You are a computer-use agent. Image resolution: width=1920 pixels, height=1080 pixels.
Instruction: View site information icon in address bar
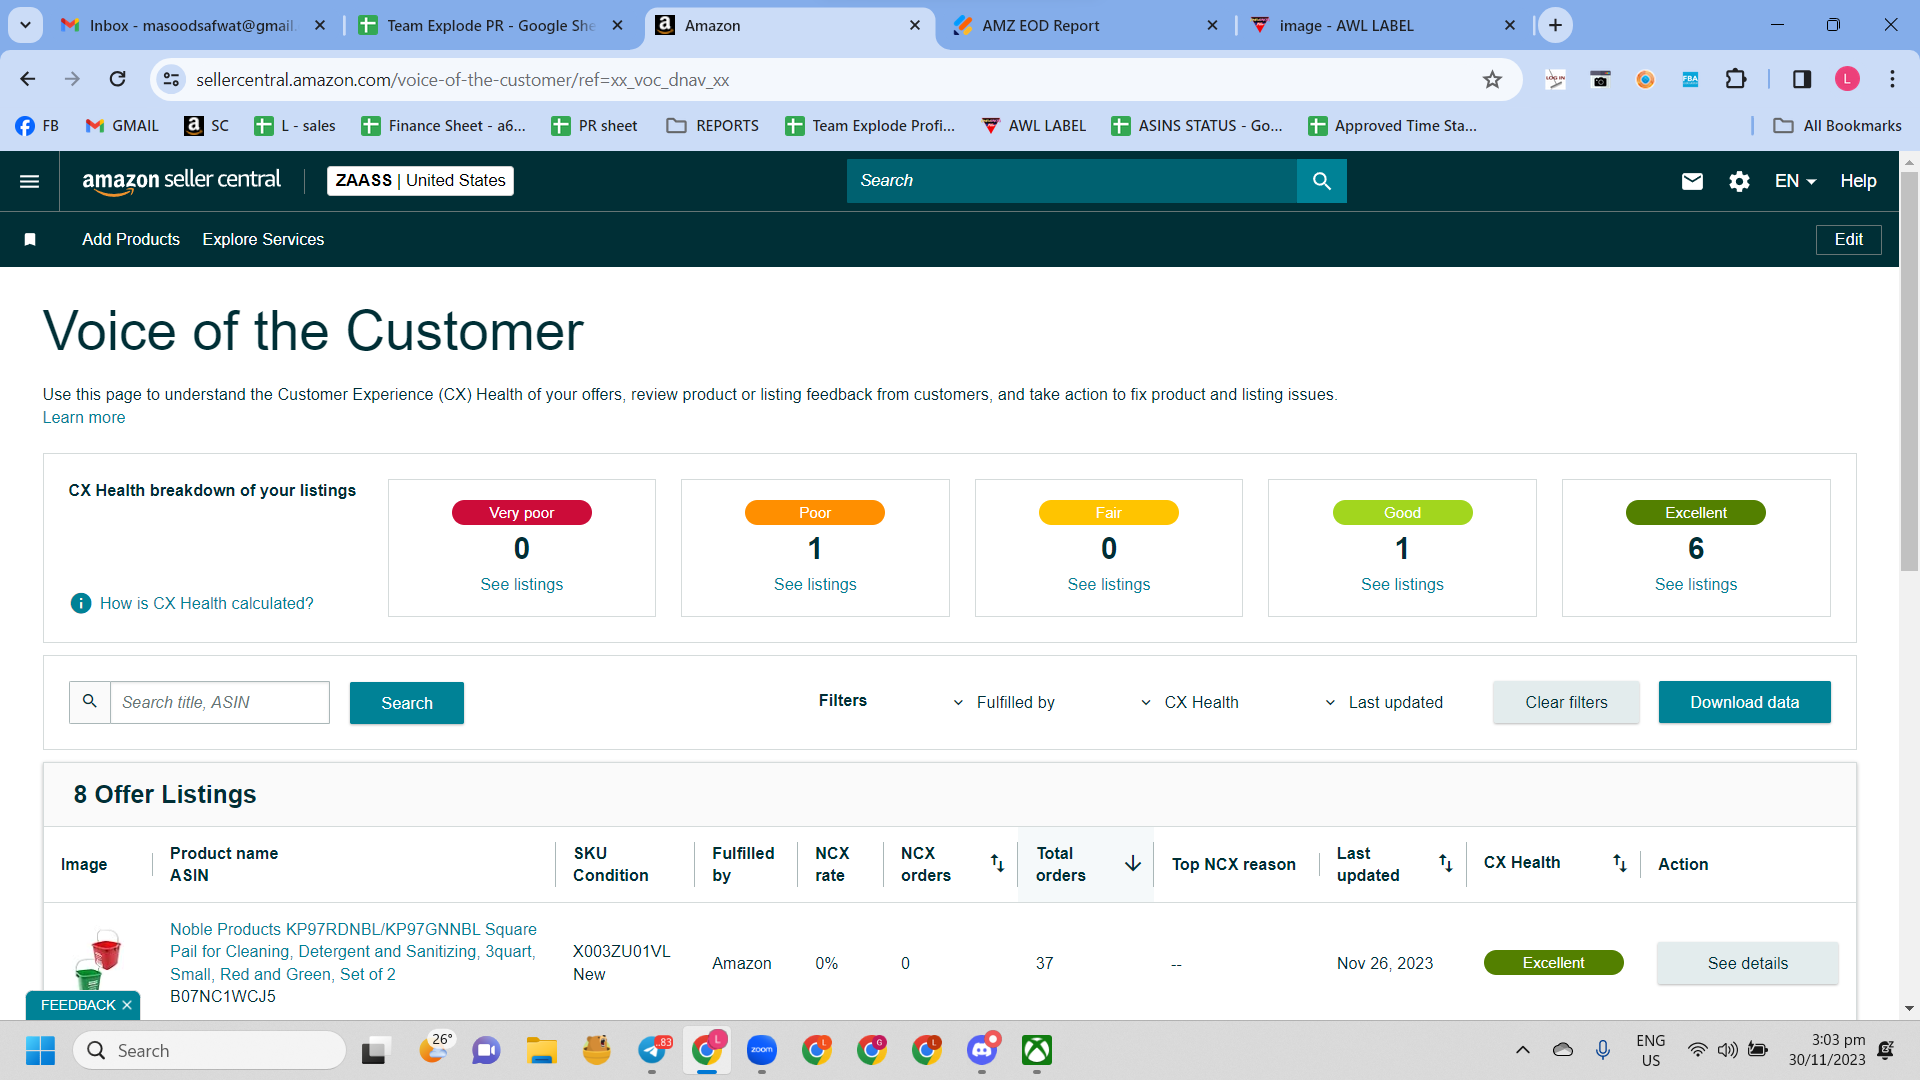[172, 79]
